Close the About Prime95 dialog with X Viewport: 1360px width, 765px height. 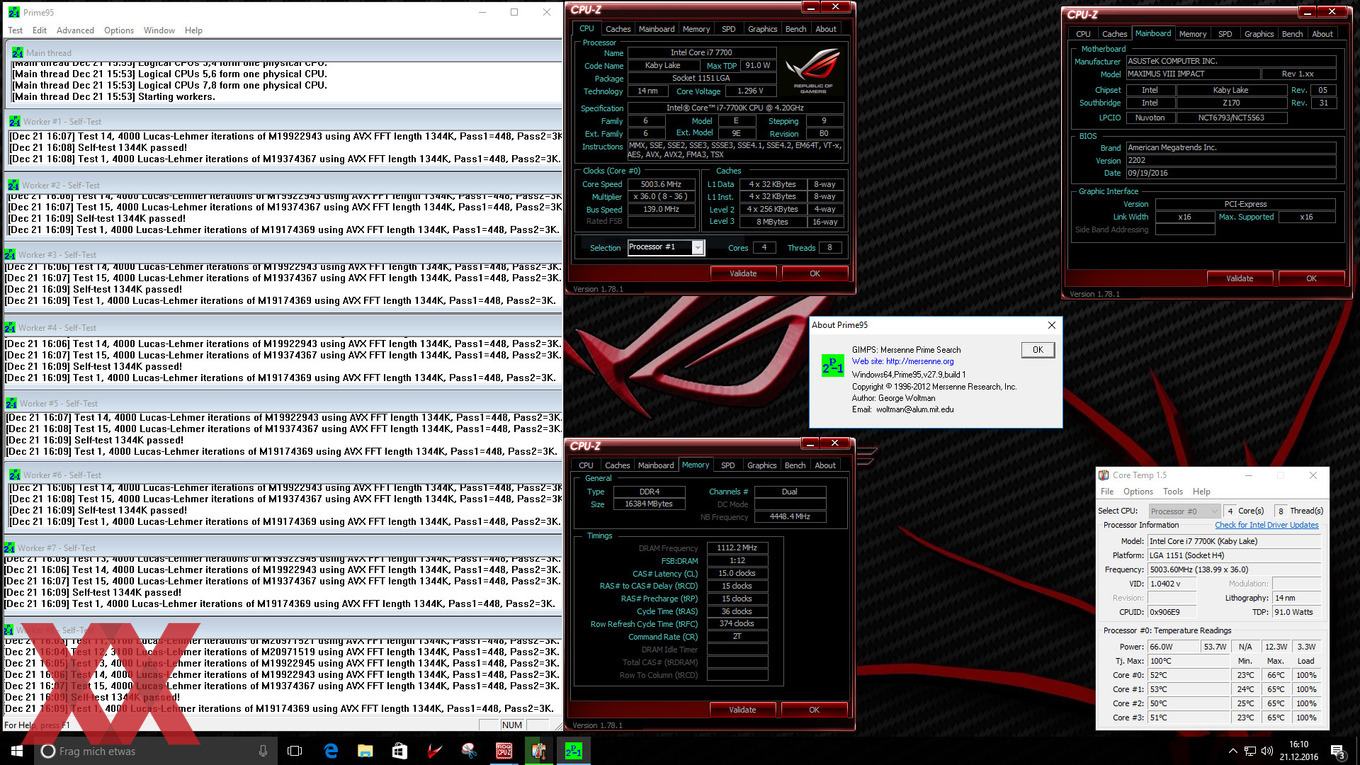(x=1051, y=325)
